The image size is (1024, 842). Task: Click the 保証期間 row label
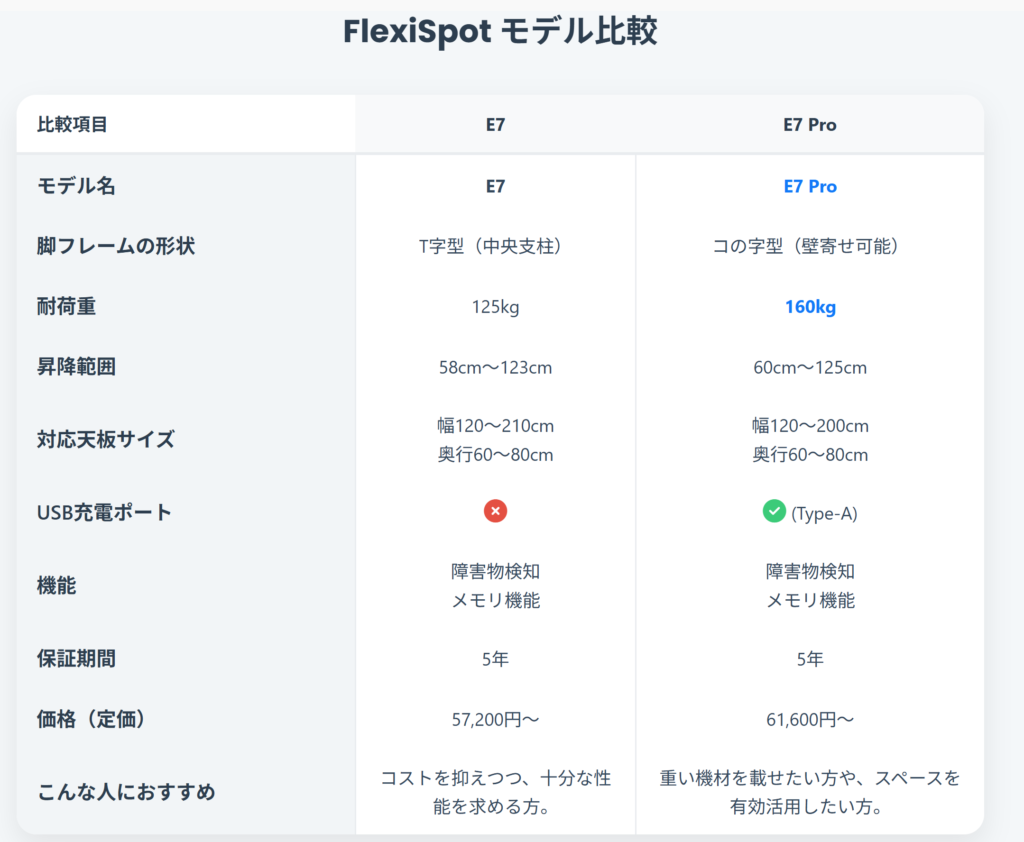(x=76, y=659)
